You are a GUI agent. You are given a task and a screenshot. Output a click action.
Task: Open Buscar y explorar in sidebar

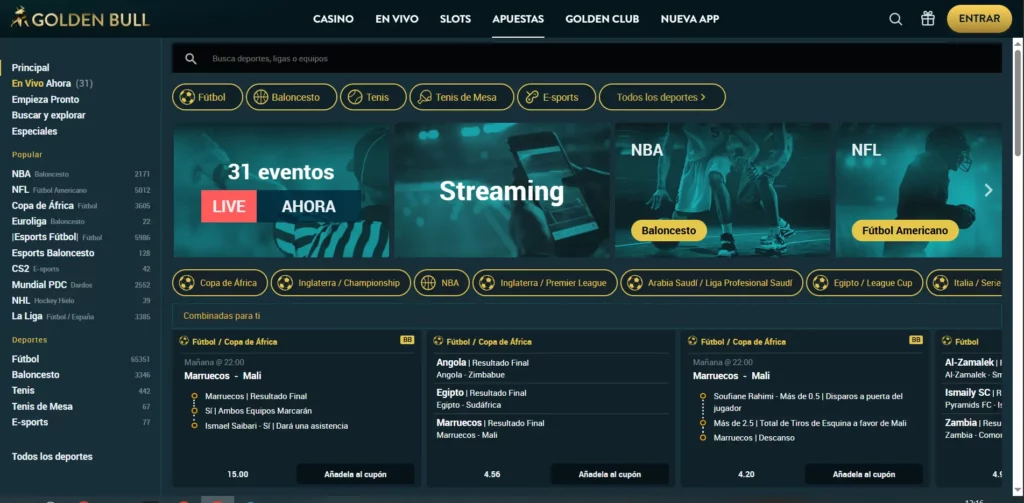[48, 115]
